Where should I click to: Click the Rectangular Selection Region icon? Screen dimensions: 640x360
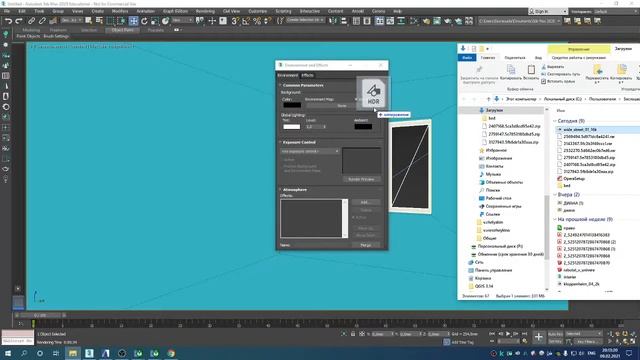pyautogui.click(x=111, y=21)
